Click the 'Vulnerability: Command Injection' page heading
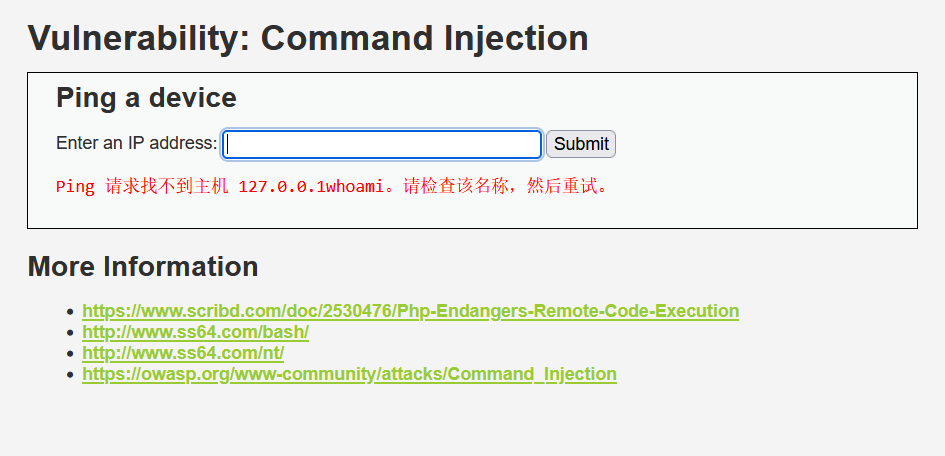The image size is (945, 456). coord(308,39)
